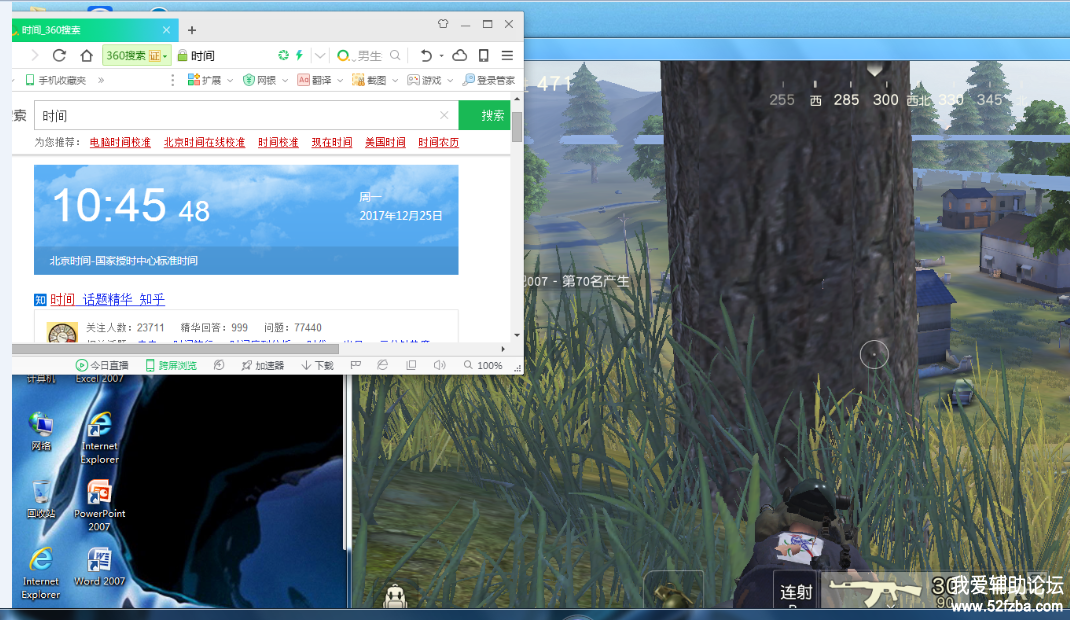This screenshot has height=620, width=1070.
Task: Expand the dropdown arrow next to 游戏
Action: click(x=450, y=80)
